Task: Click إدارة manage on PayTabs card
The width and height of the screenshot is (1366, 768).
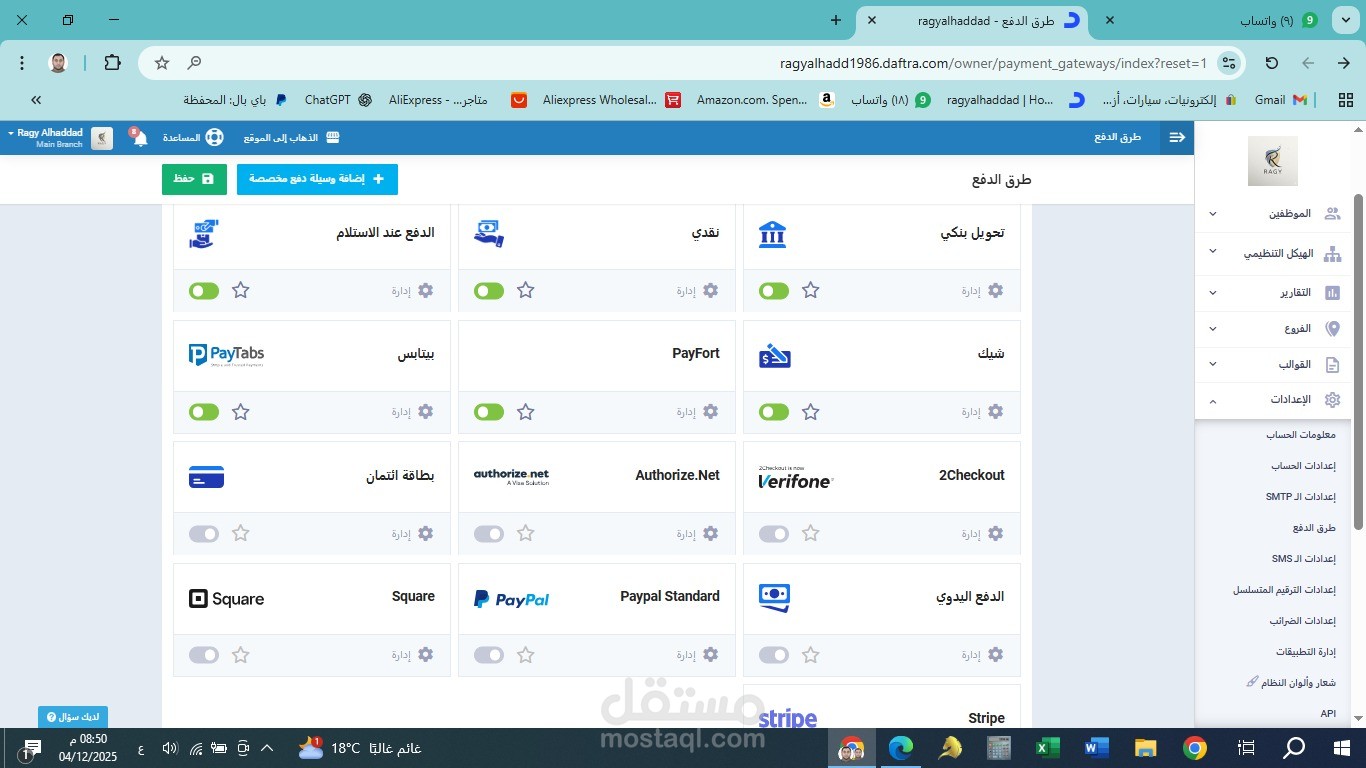Action: (412, 412)
